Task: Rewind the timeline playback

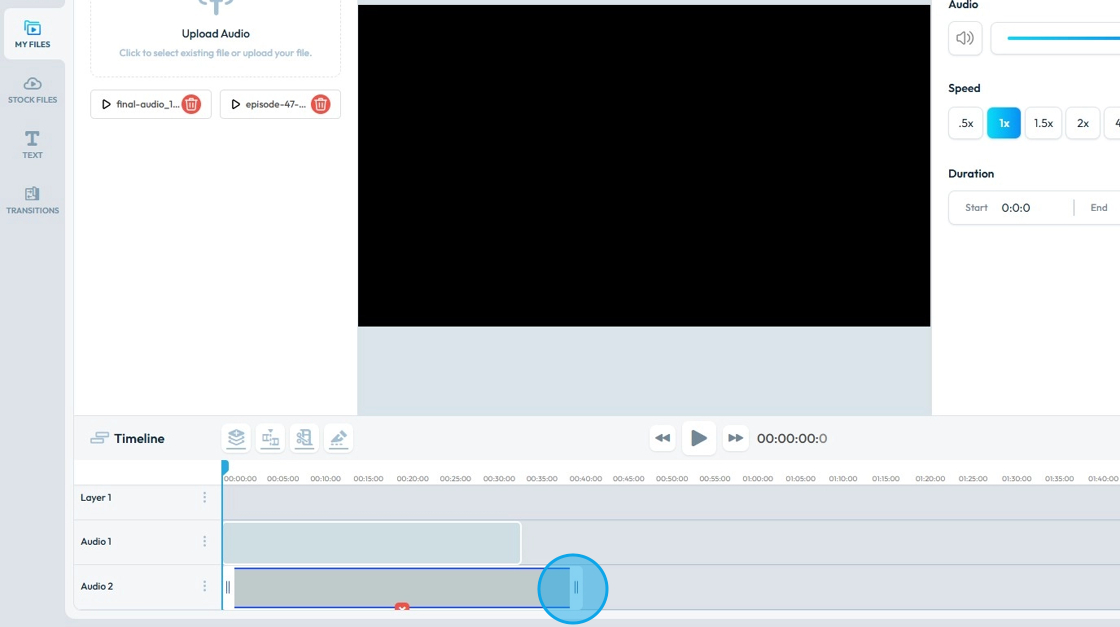Action: point(663,438)
